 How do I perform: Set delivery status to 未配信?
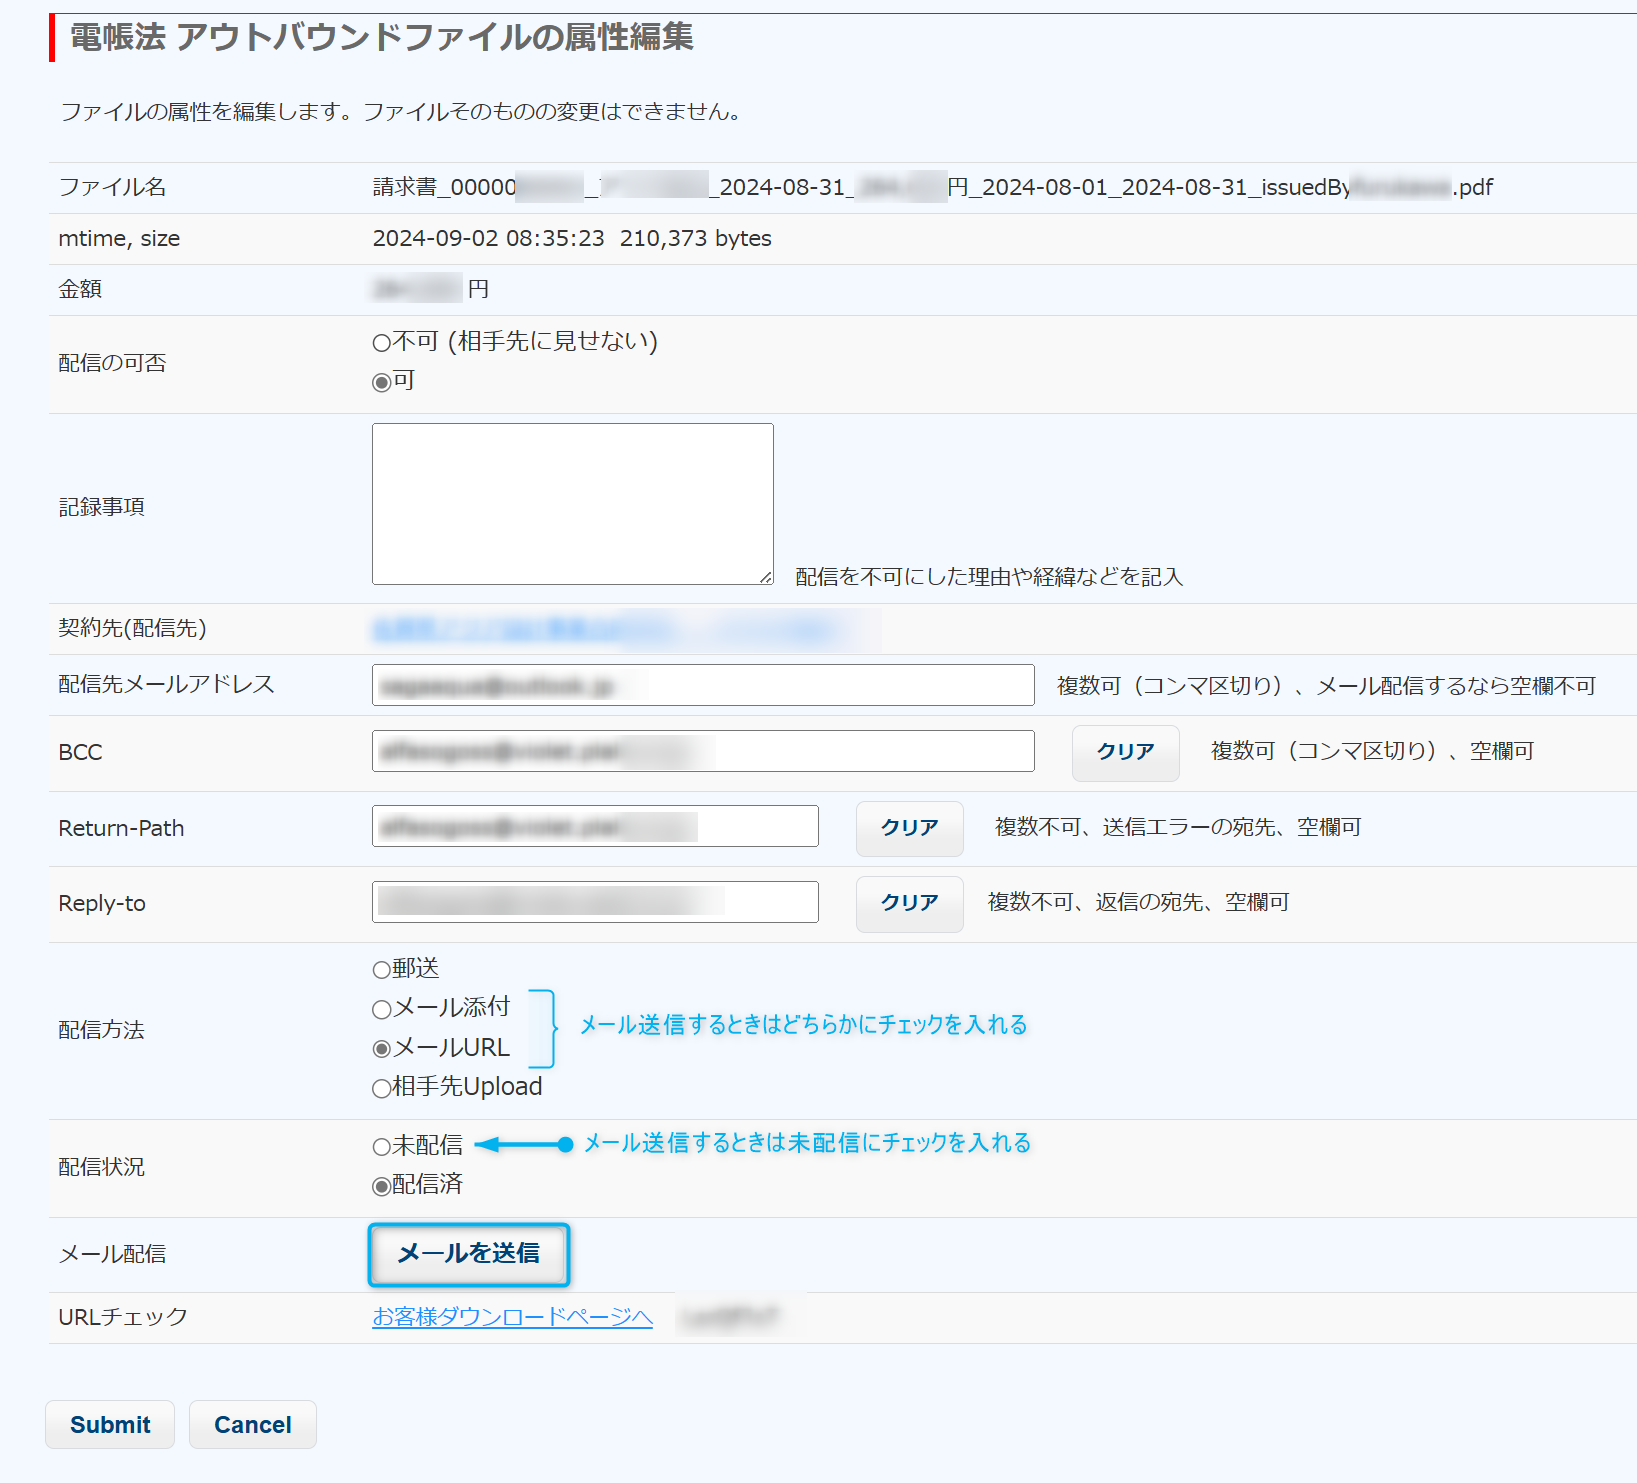(x=381, y=1147)
